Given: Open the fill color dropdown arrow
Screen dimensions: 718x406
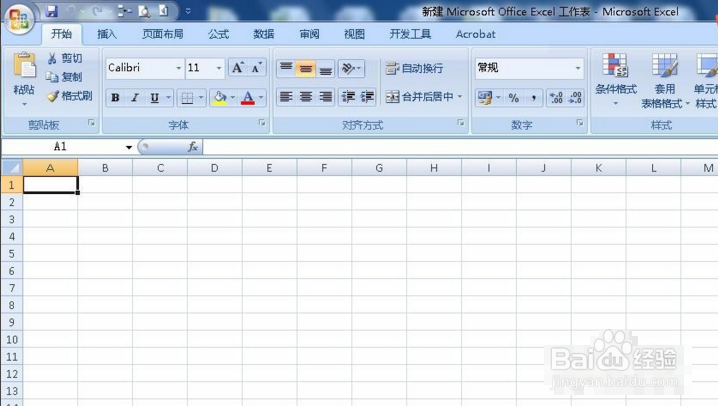Looking at the screenshot, I should 233,97.
